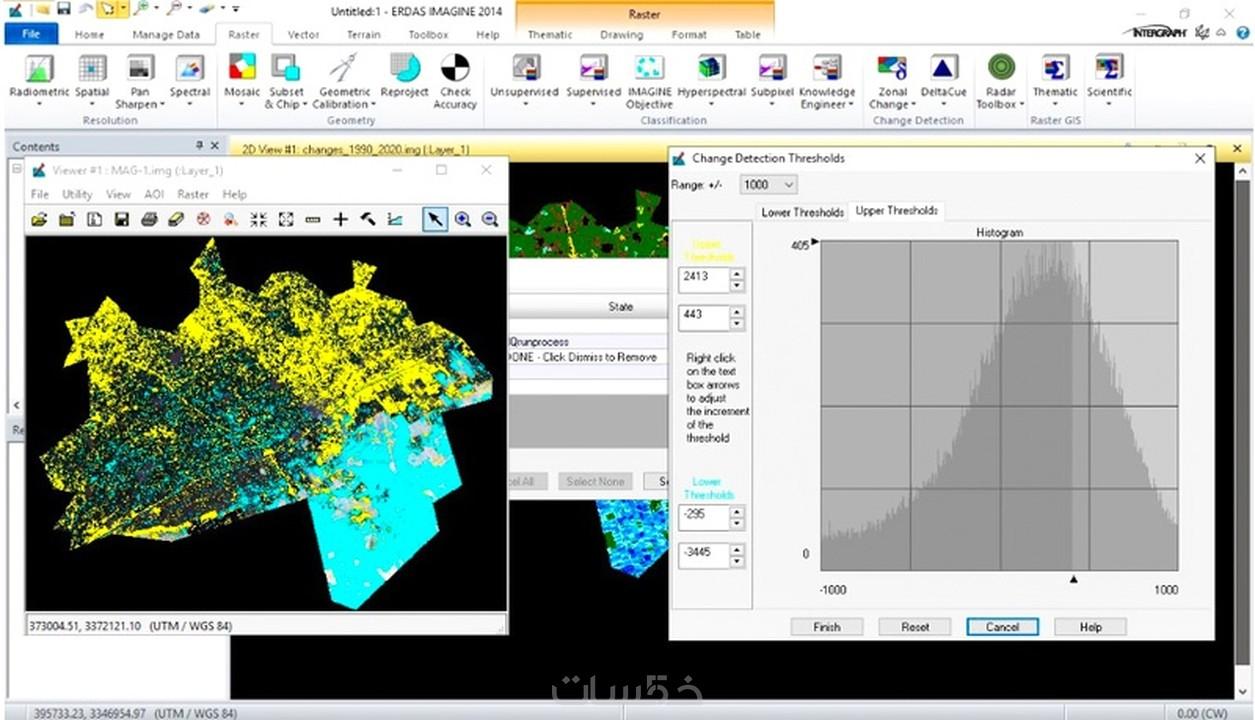The image size is (1255, 720).
Task: Click the profile chart tool in Viewer #1
Action: (x=395, y=219)
